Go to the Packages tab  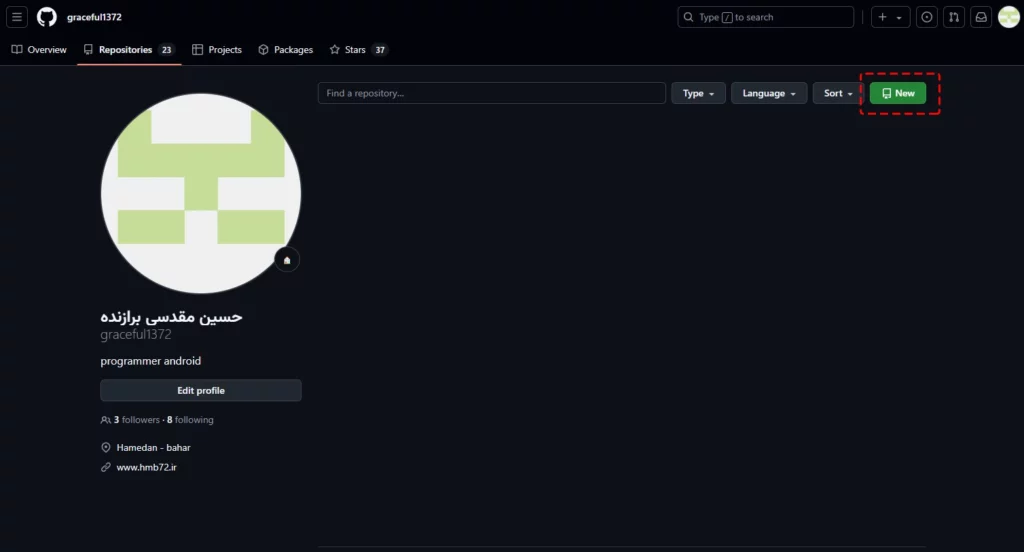point(285,50)
